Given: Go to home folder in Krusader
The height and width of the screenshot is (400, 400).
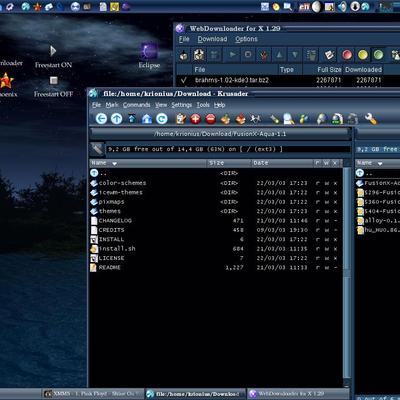Looking at the screenshot, I should (x=147, y=119).
